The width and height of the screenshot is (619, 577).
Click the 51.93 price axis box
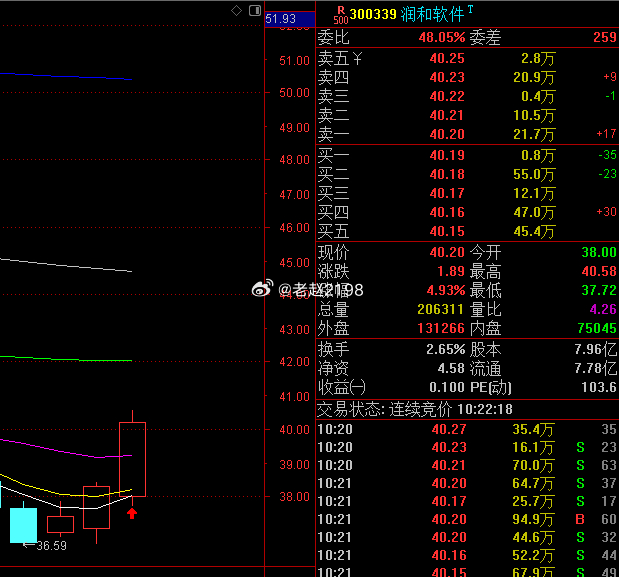click(x=290, y=19)
